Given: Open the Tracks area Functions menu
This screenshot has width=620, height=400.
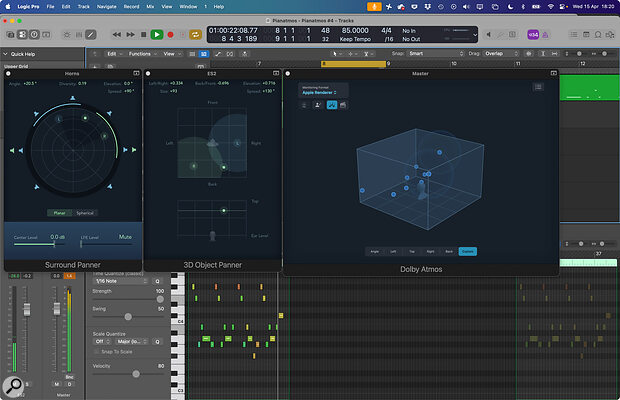Looking at the screenshot, I should [143, 54].
